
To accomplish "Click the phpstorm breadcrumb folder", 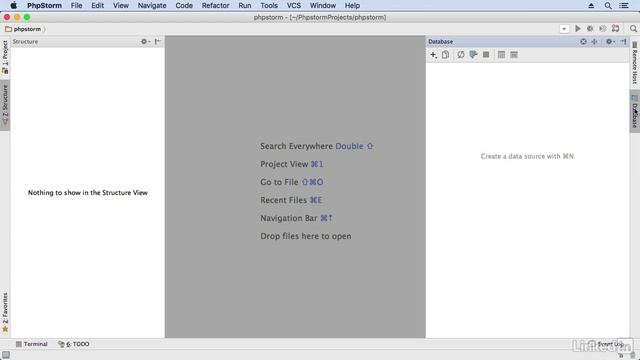I will click(23, 29).
